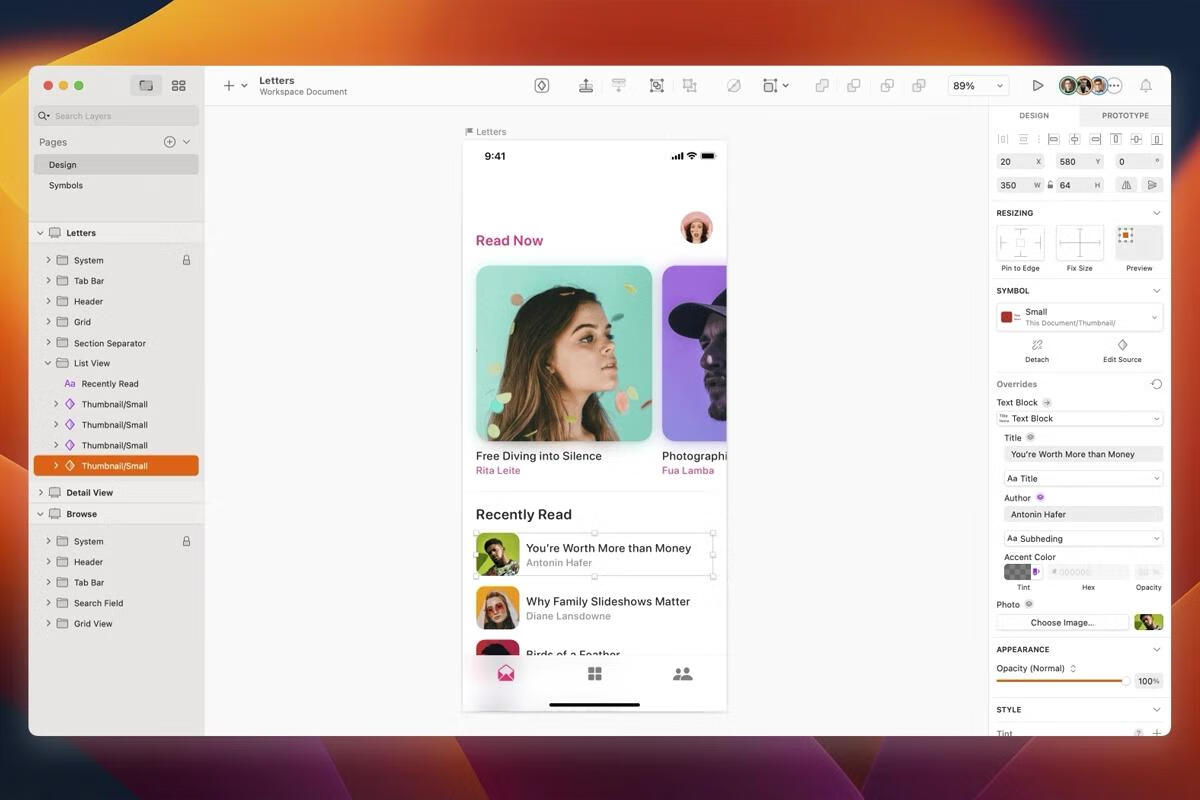This screenshot has height=800, width=1200.
Task: Open the Symbols page in the sidebar
Action: (x=65, y=185)
